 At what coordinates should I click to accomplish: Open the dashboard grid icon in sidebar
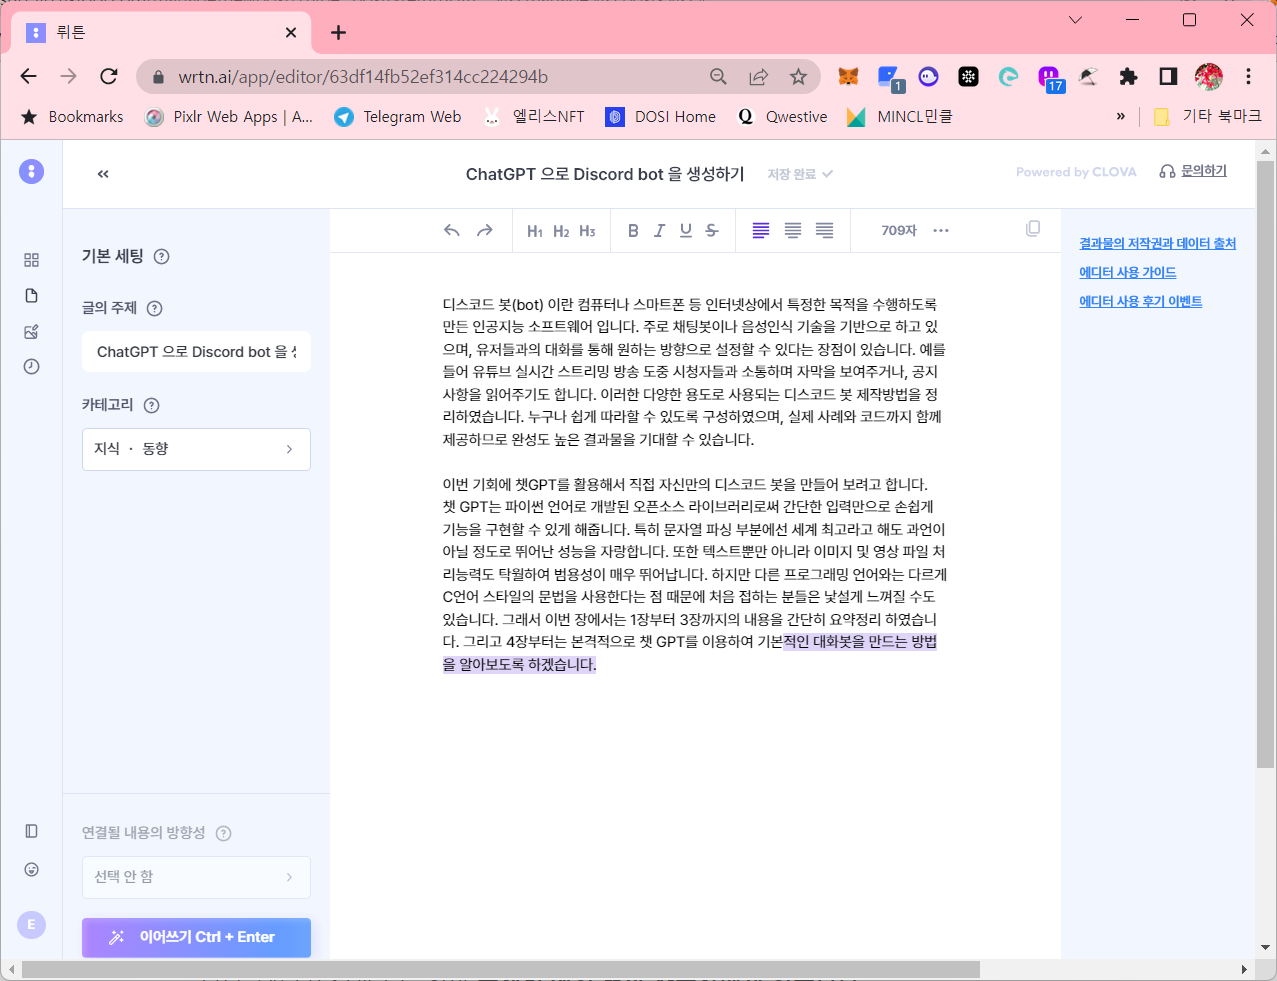click(31, 260)
